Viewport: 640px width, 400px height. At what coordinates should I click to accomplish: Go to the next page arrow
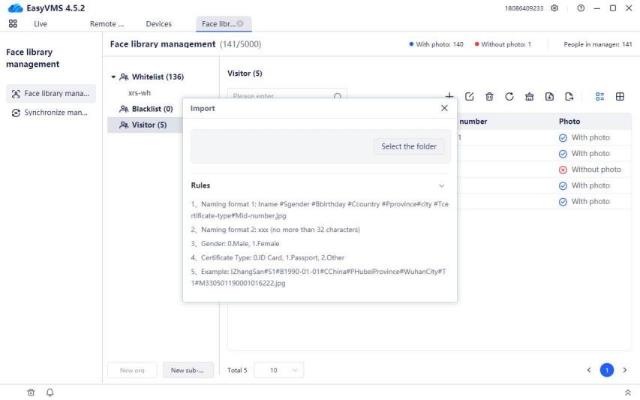625,370
